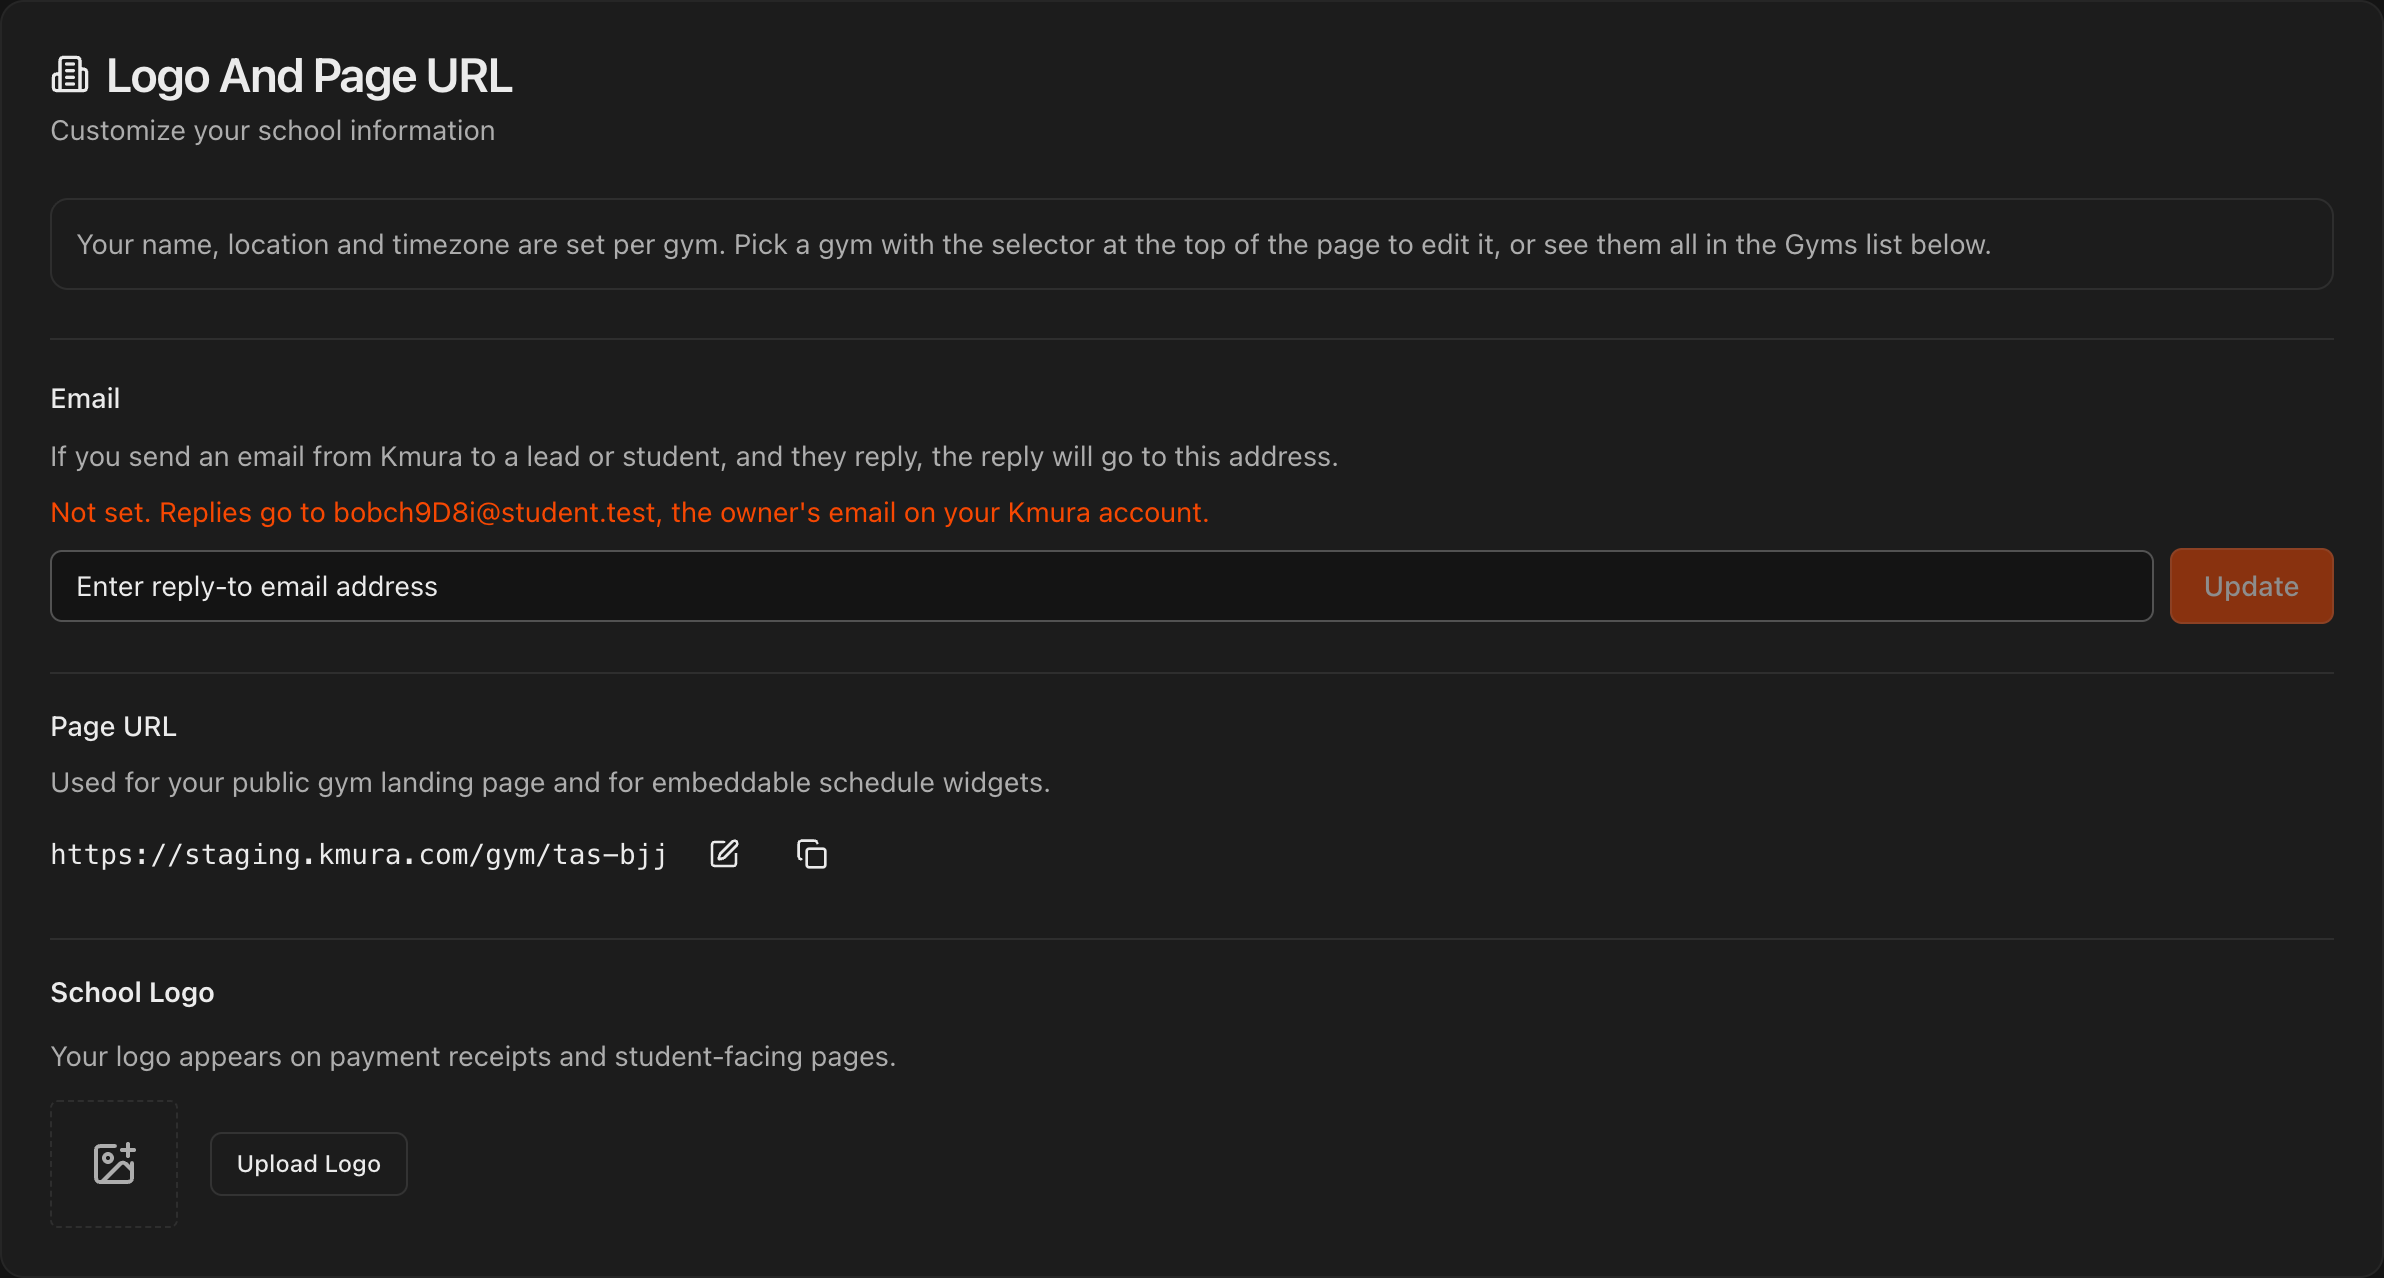Copy the page URL with copy icon
The image size is (2384, 1278).
(811, 854)
